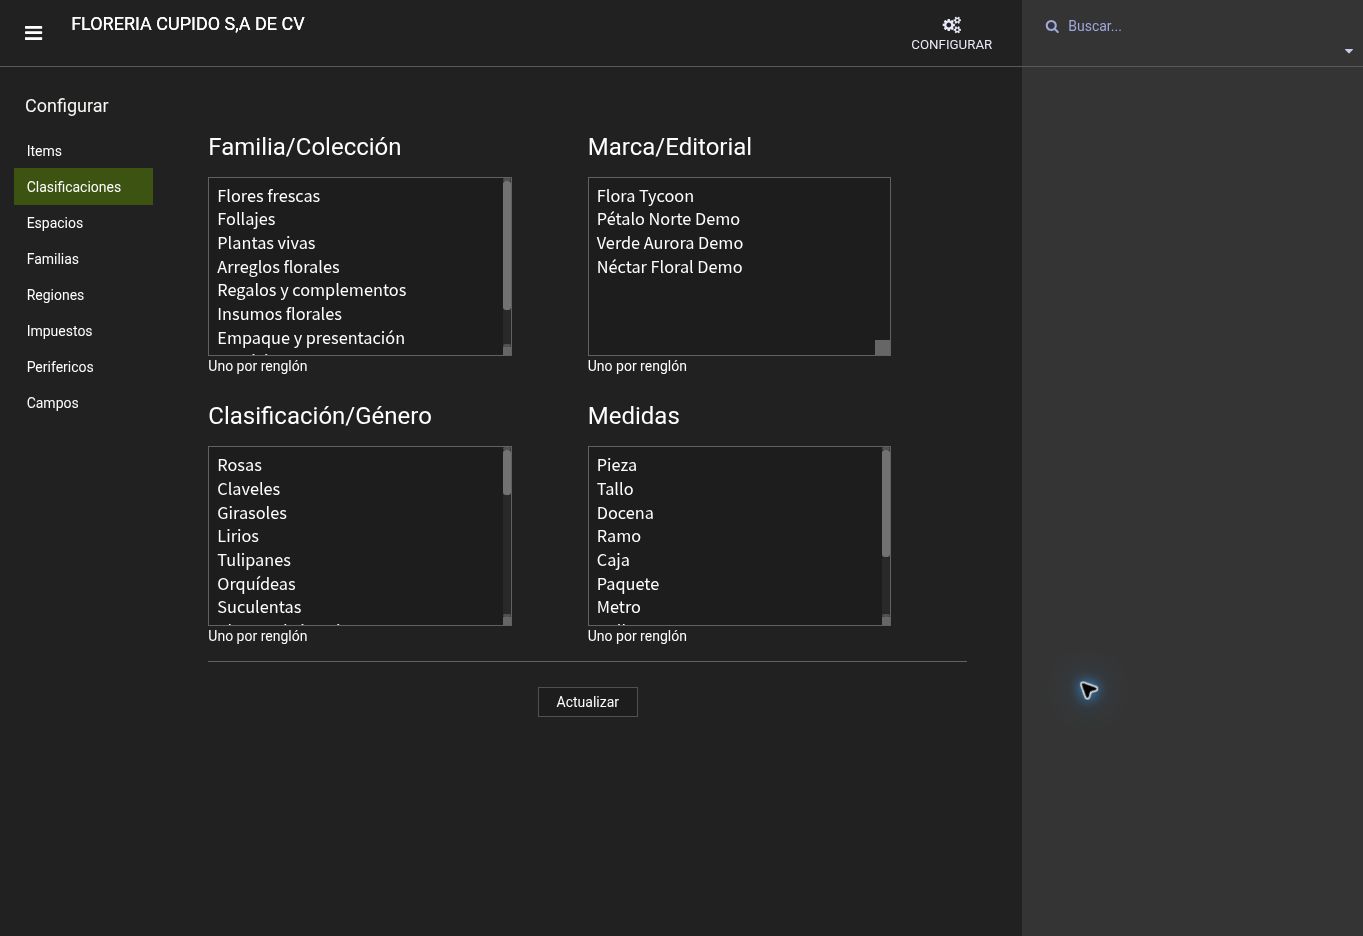Click 'Empaque y presentación' line
The height and width of the screenshot is (936, 1363).
tap(311, 338)
